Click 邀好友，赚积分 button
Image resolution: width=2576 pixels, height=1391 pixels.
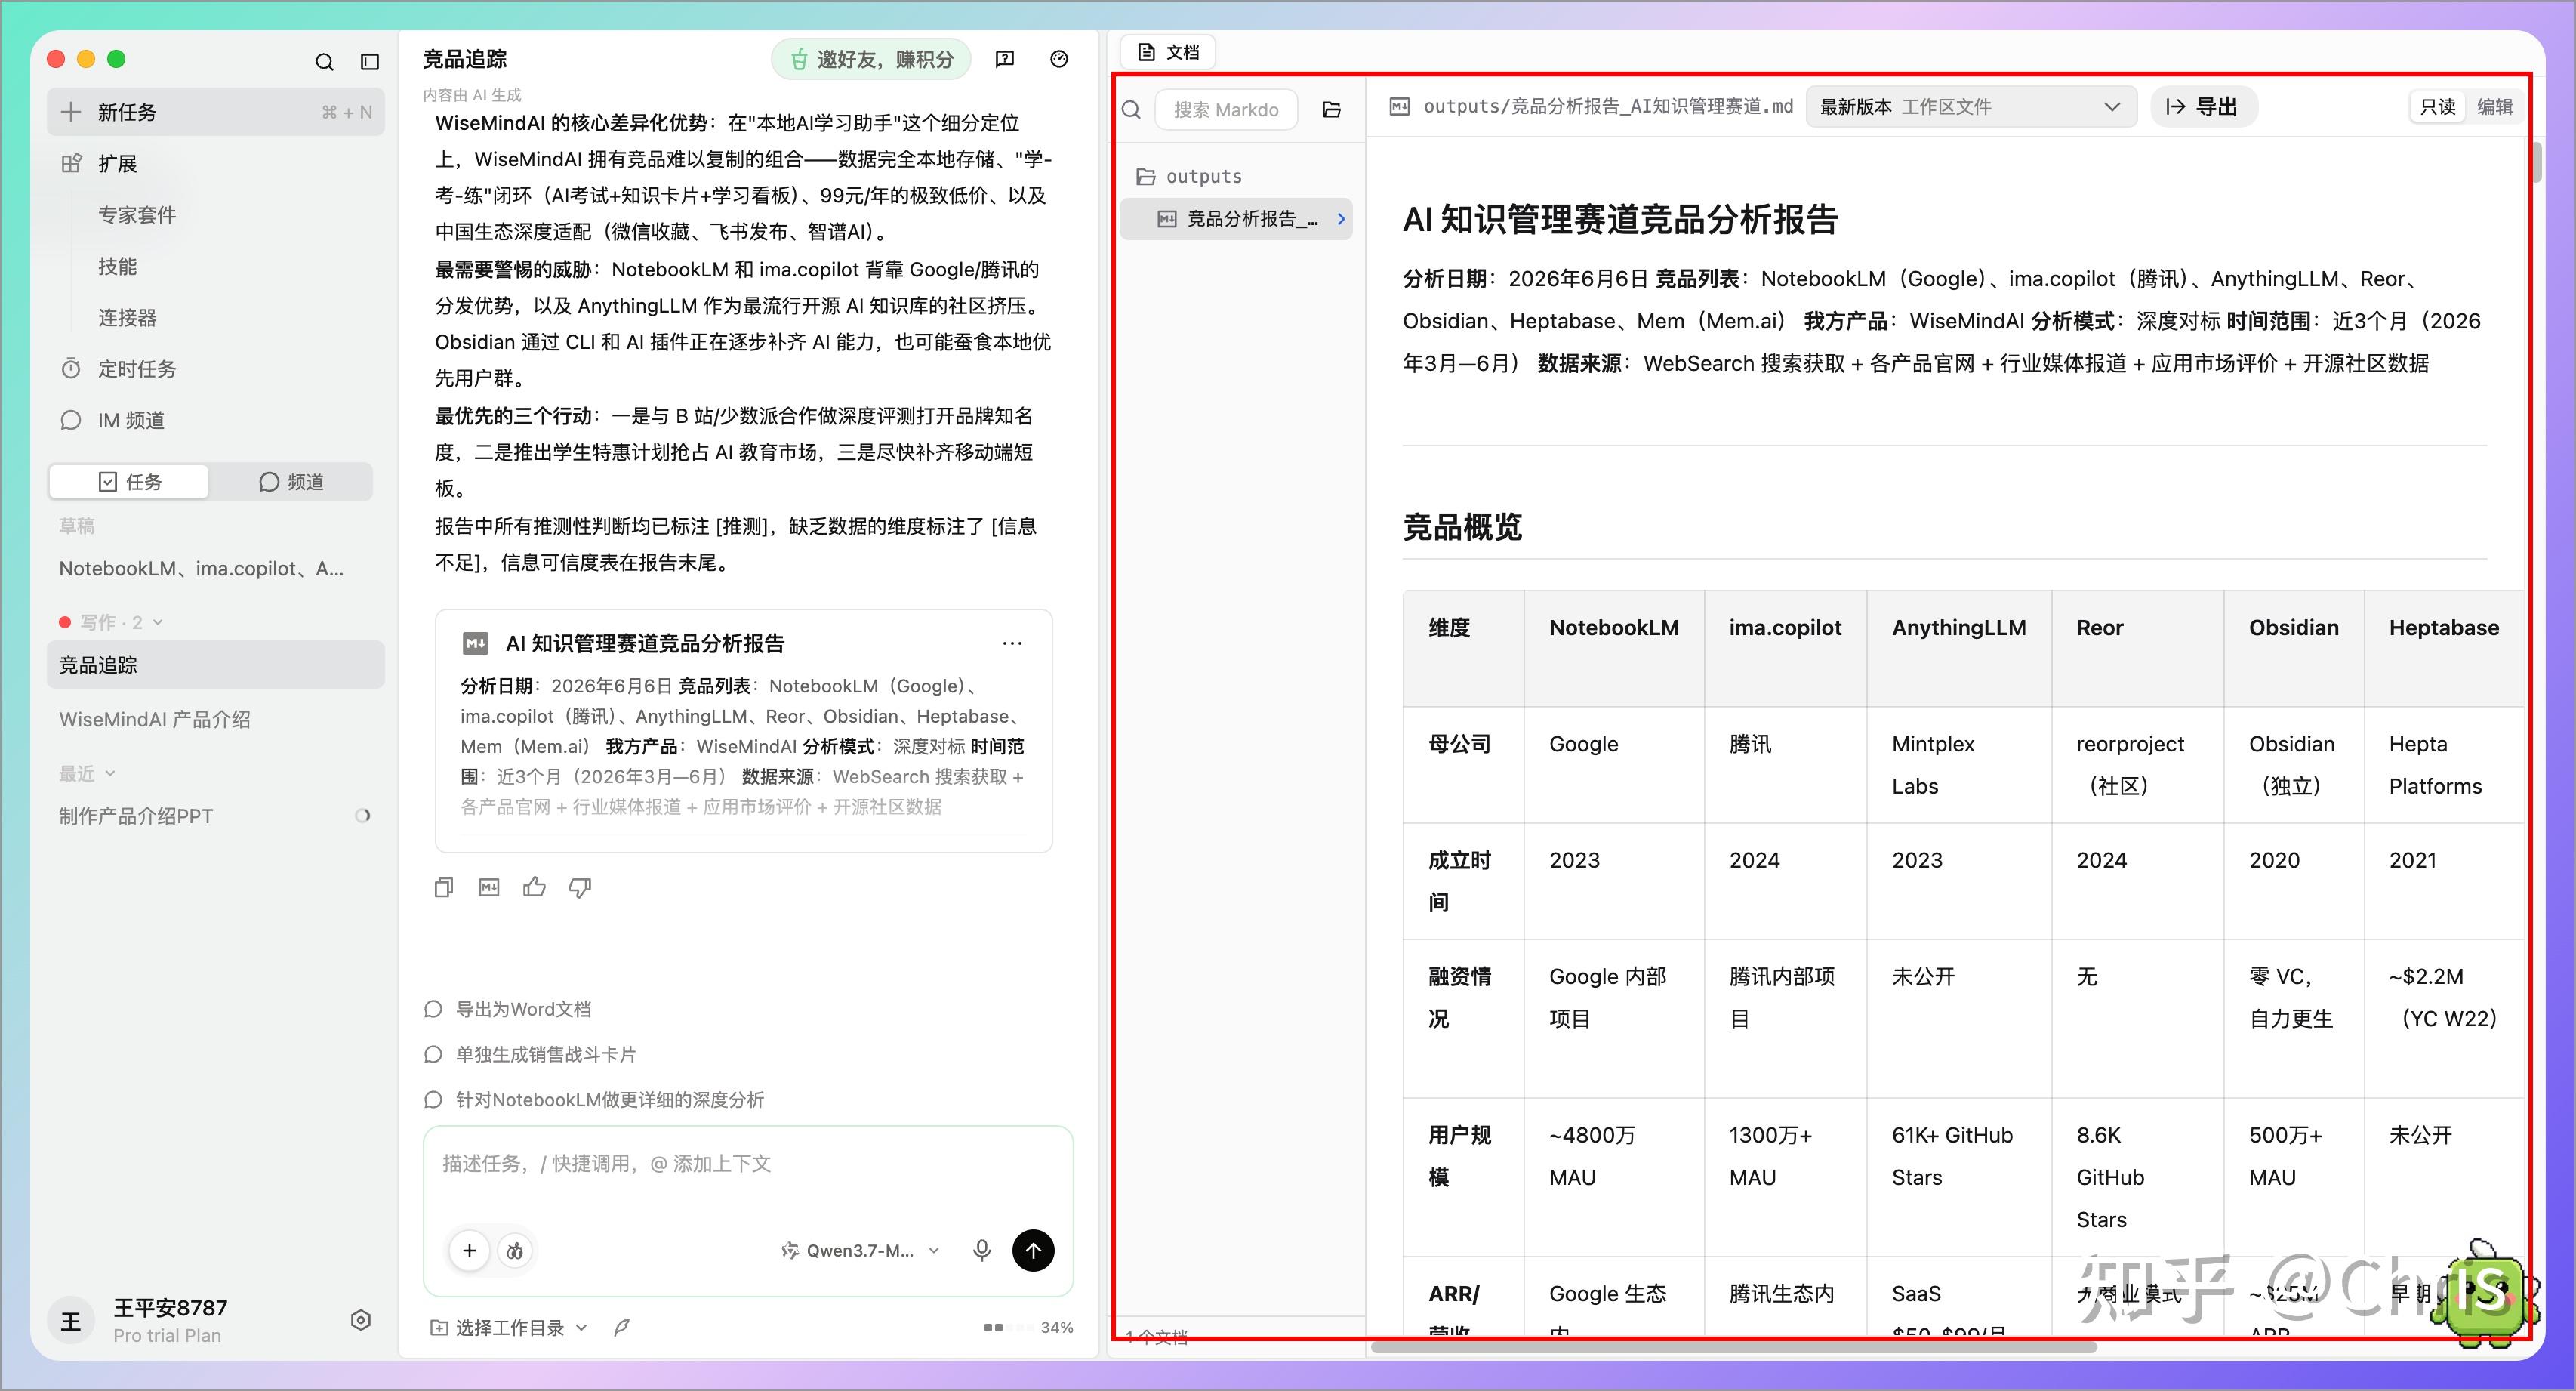870,59
